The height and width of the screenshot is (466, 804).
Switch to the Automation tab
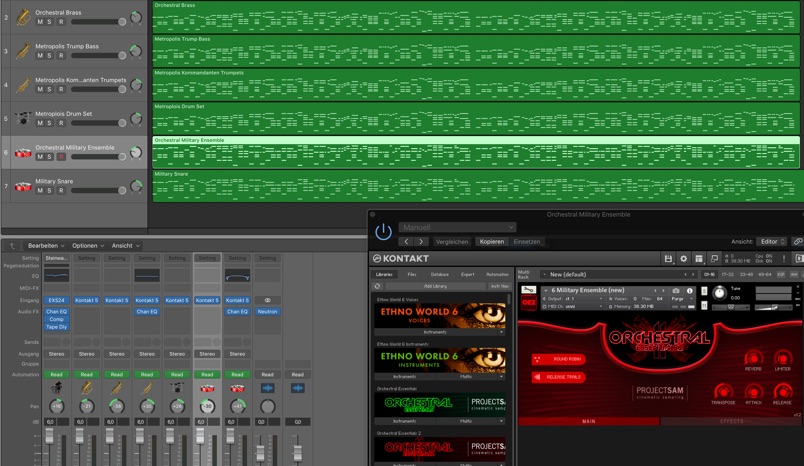(497, 274)
